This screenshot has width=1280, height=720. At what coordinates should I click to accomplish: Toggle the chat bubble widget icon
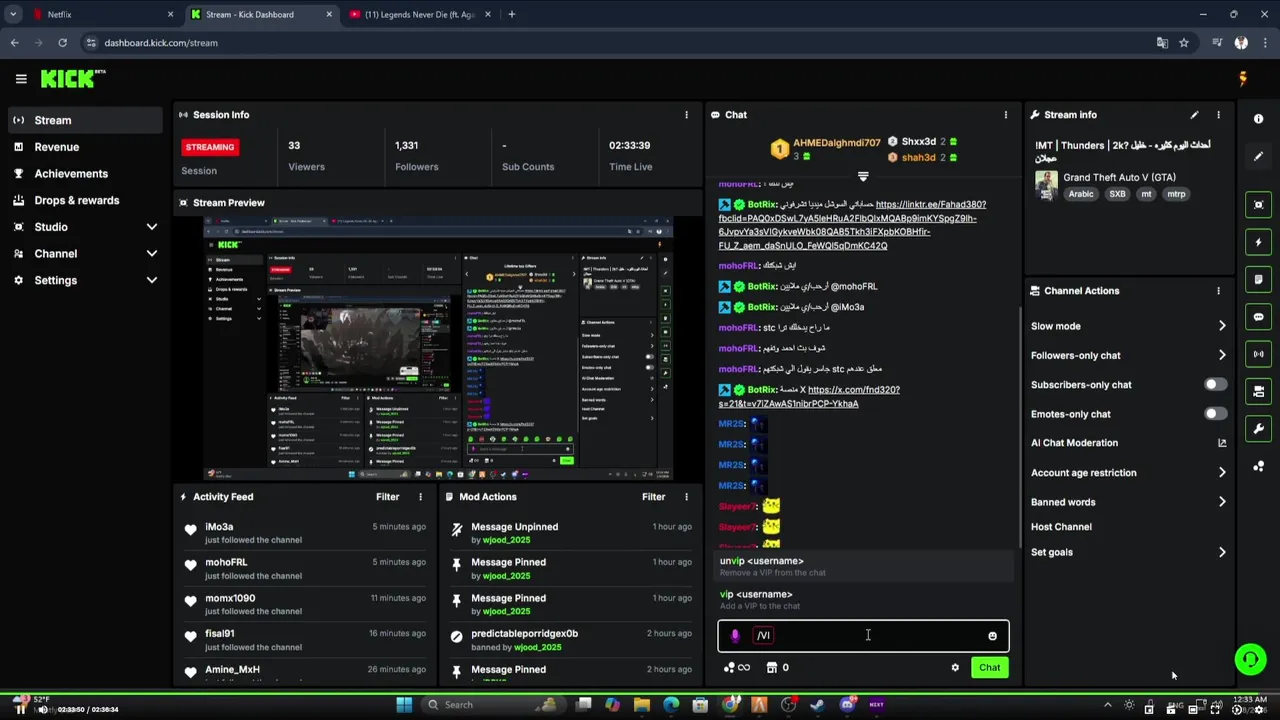pos(1258,317)
